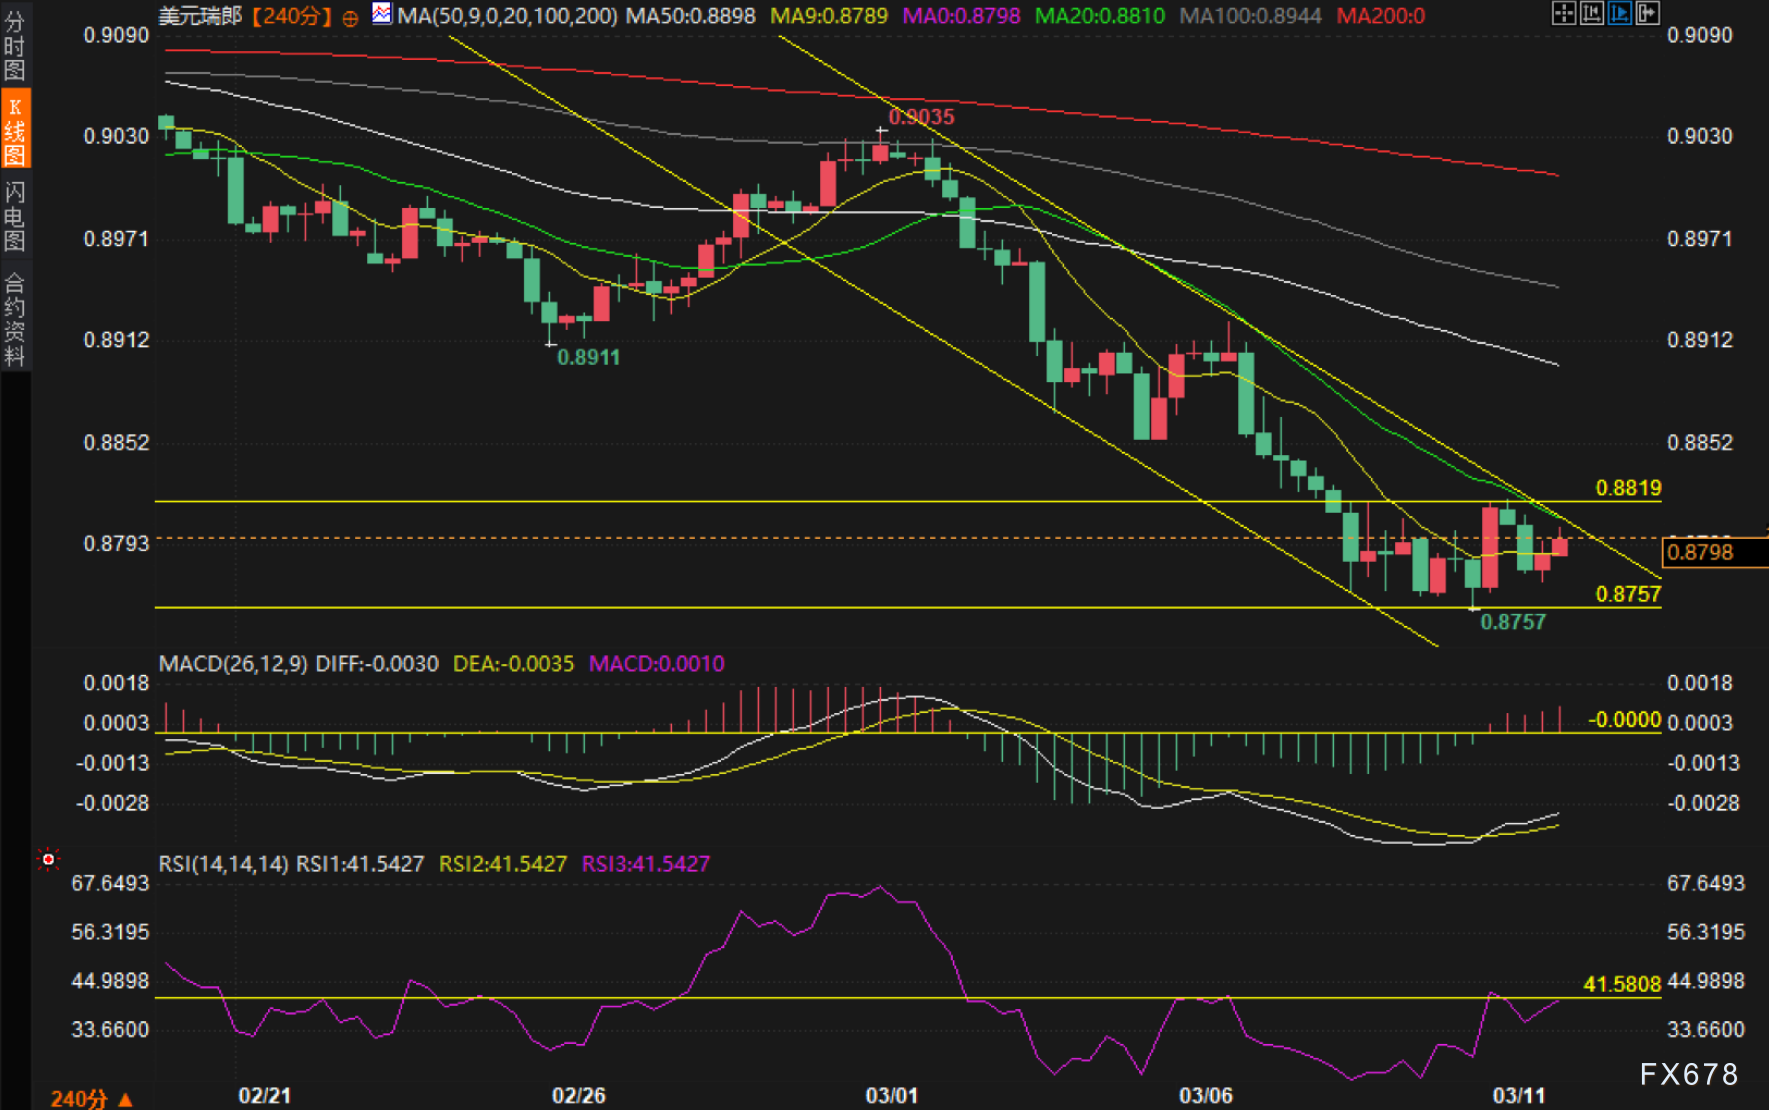Click the 【240分】 period label in header
The height and width of the screenshot is (1110, 1769).
click(x=290, y=16)
